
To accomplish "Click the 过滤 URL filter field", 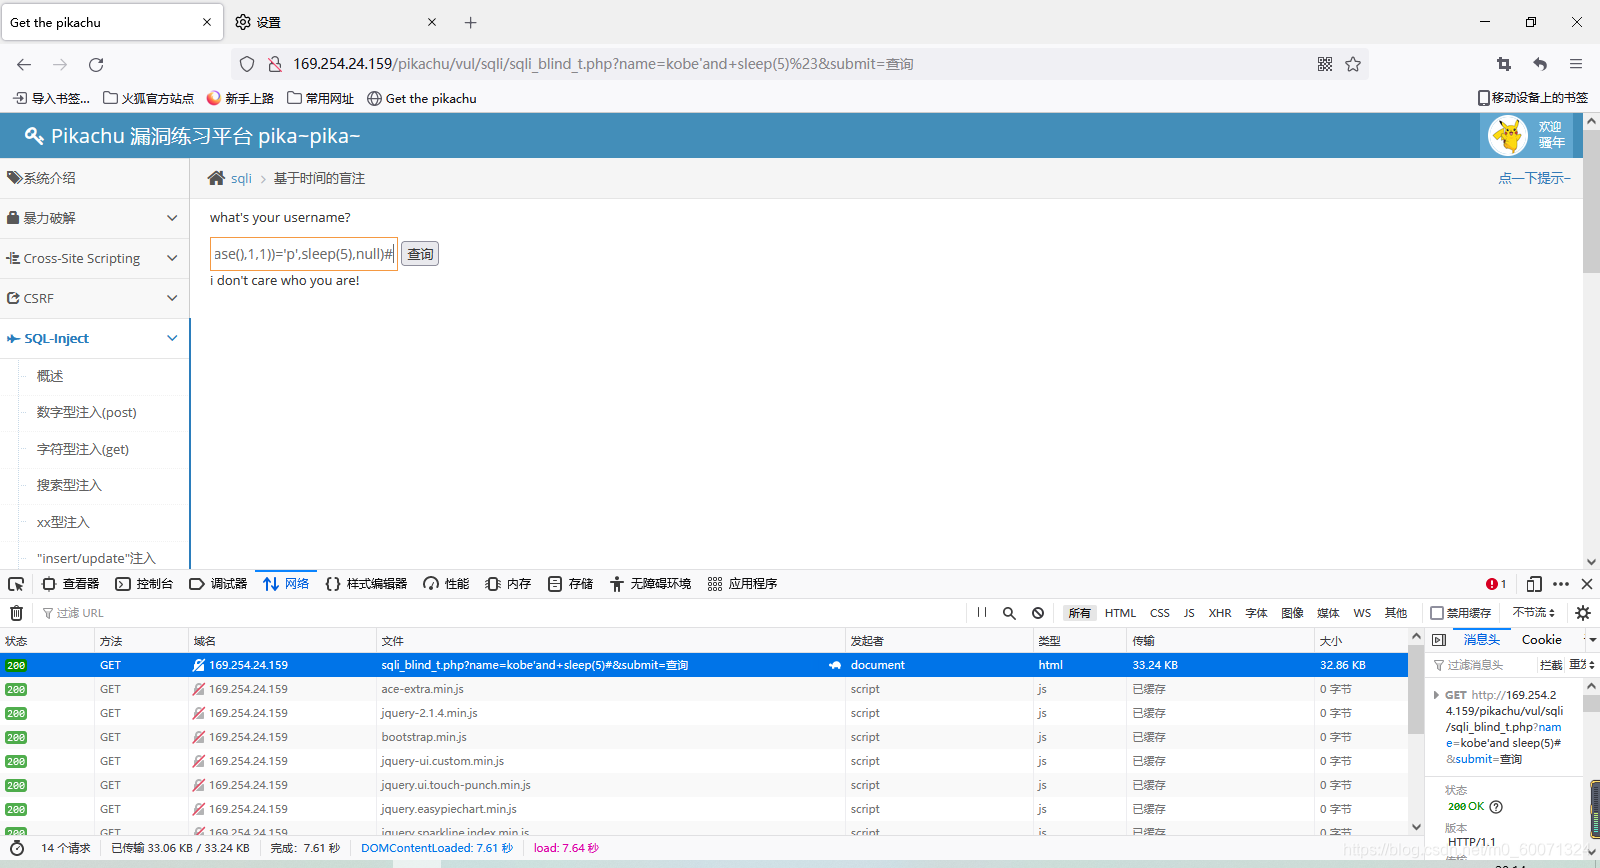I will (x=500, y=613).
